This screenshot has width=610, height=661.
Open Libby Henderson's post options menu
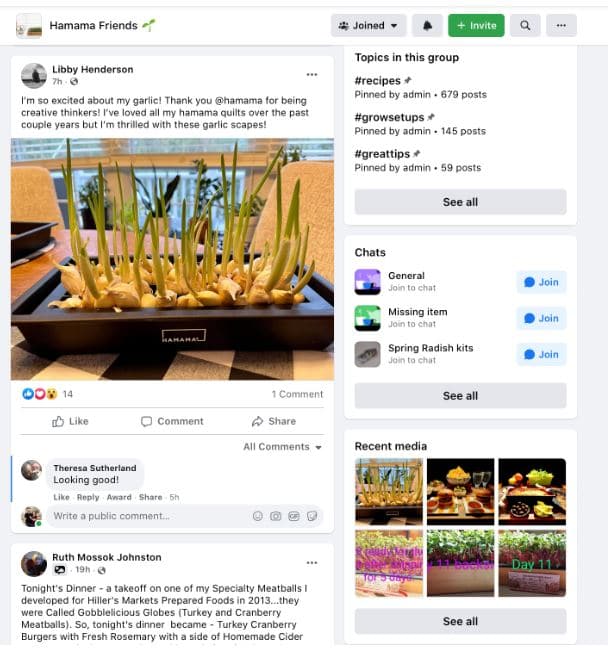click(x=312, y=75)
